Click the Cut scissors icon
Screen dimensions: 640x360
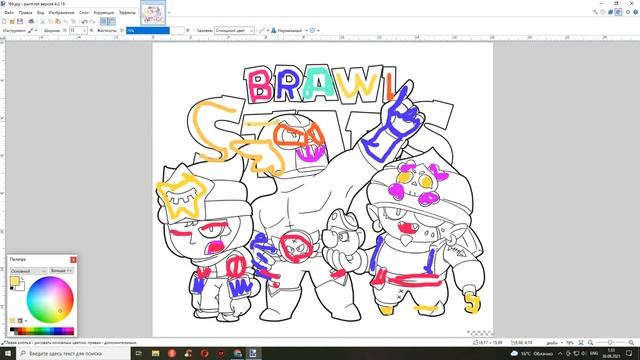click(x=42, y=21)
